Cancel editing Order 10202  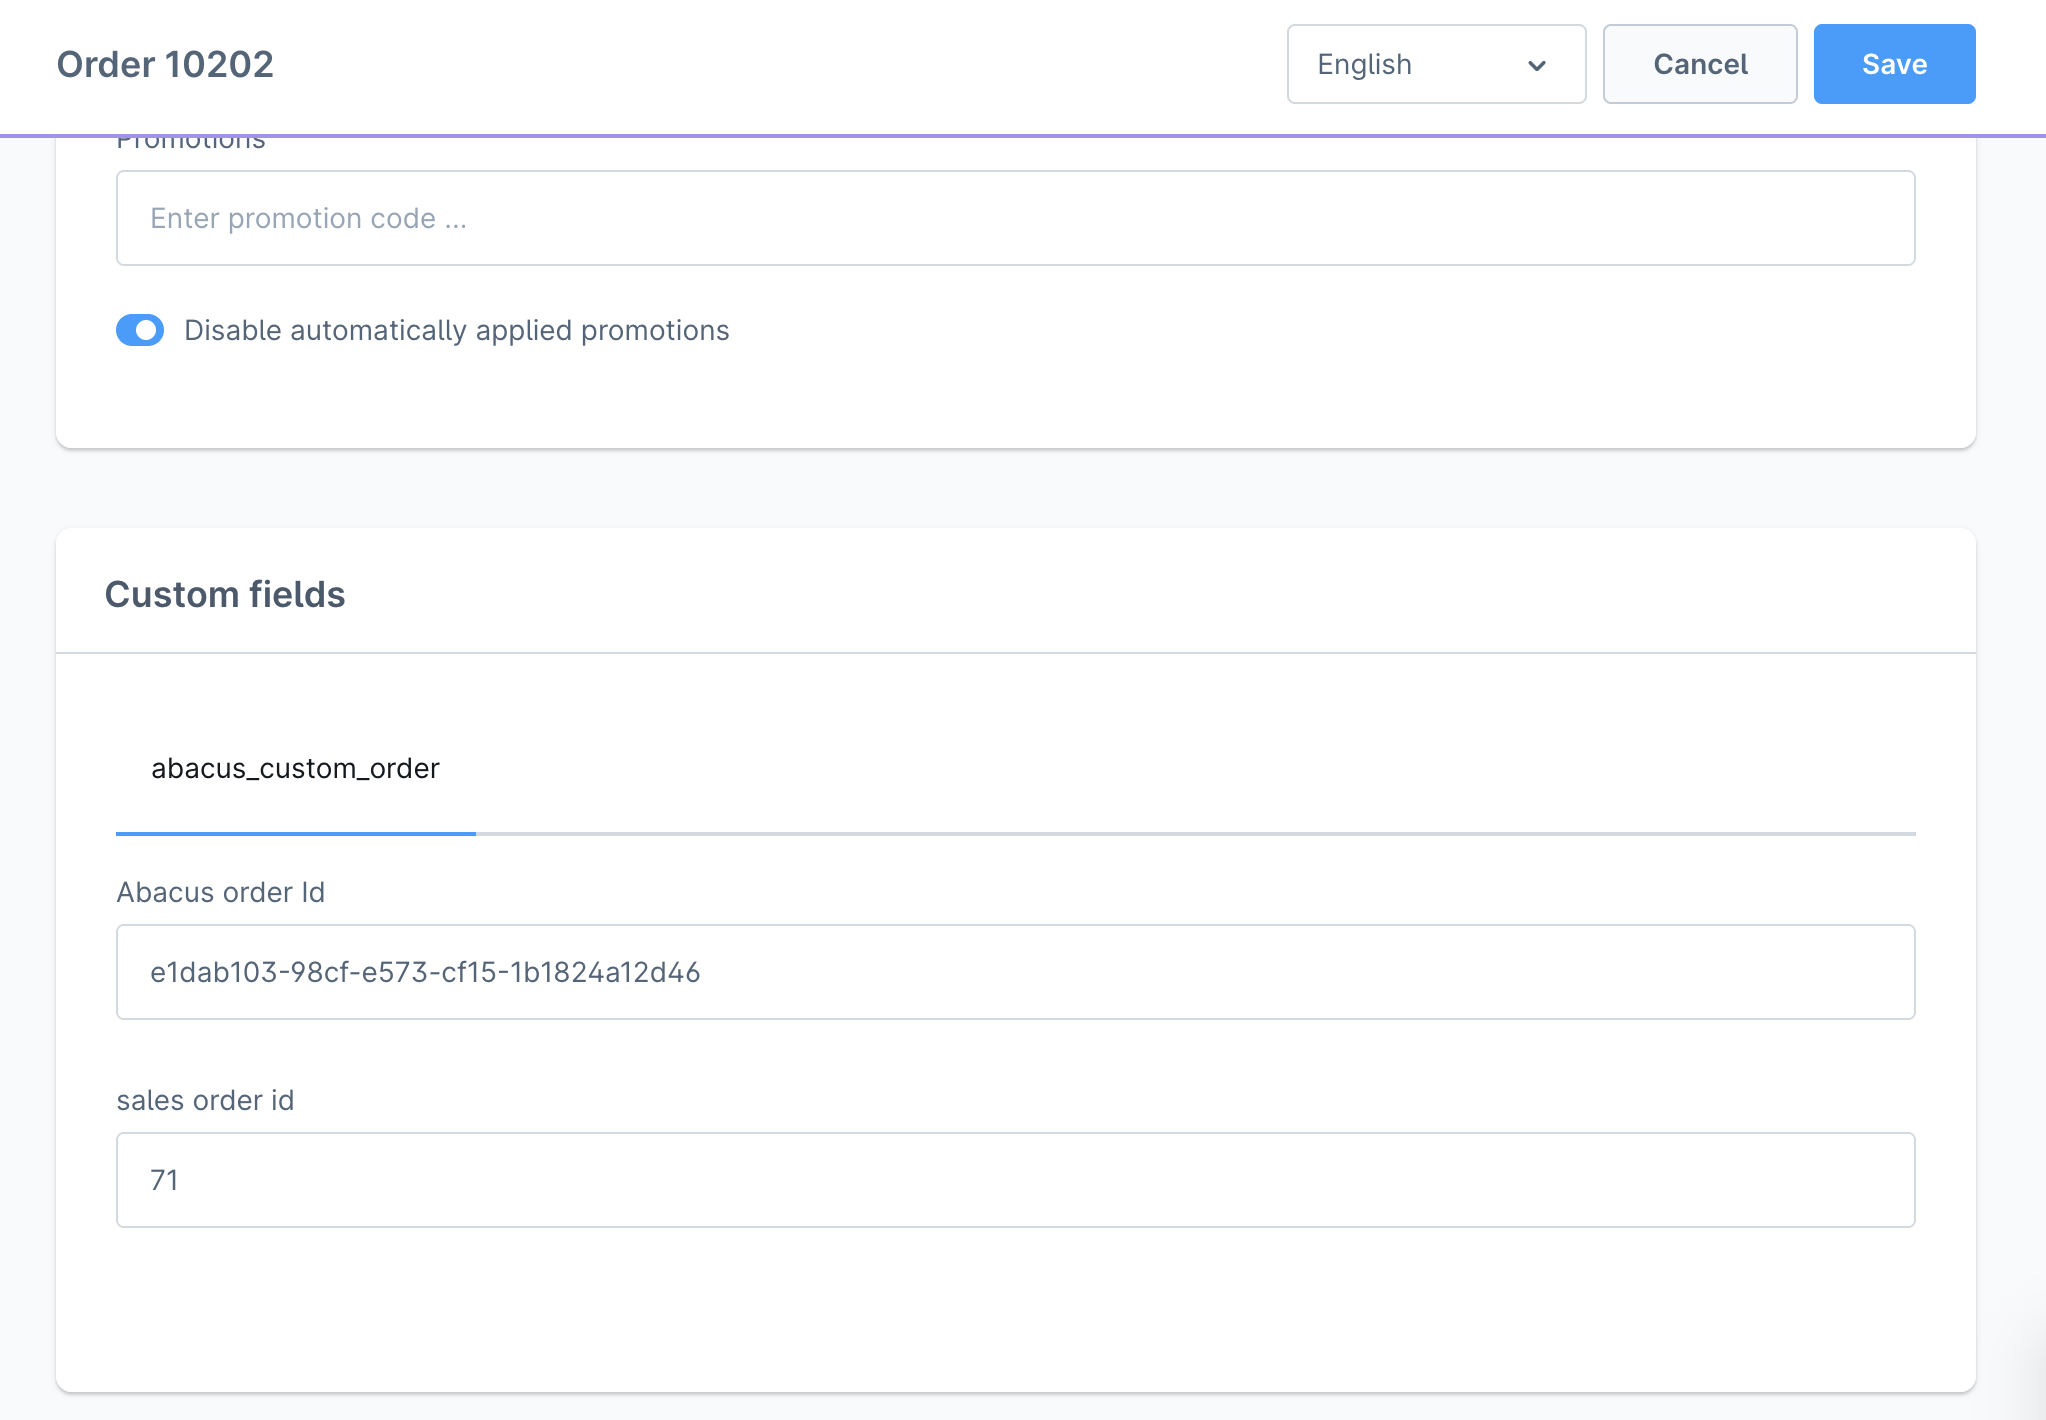1700,64
